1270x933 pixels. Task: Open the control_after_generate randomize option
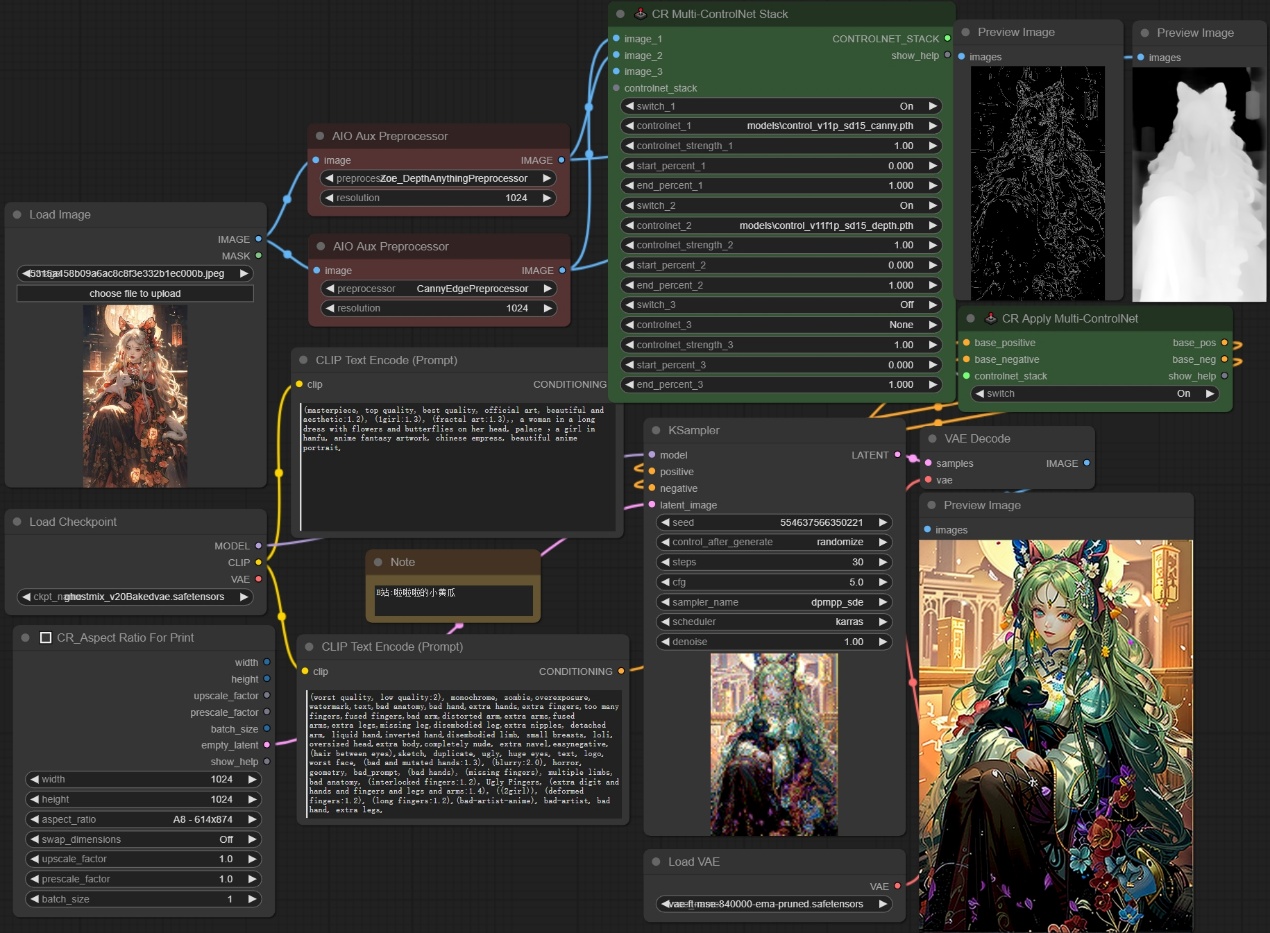click(x=774, y=542)
